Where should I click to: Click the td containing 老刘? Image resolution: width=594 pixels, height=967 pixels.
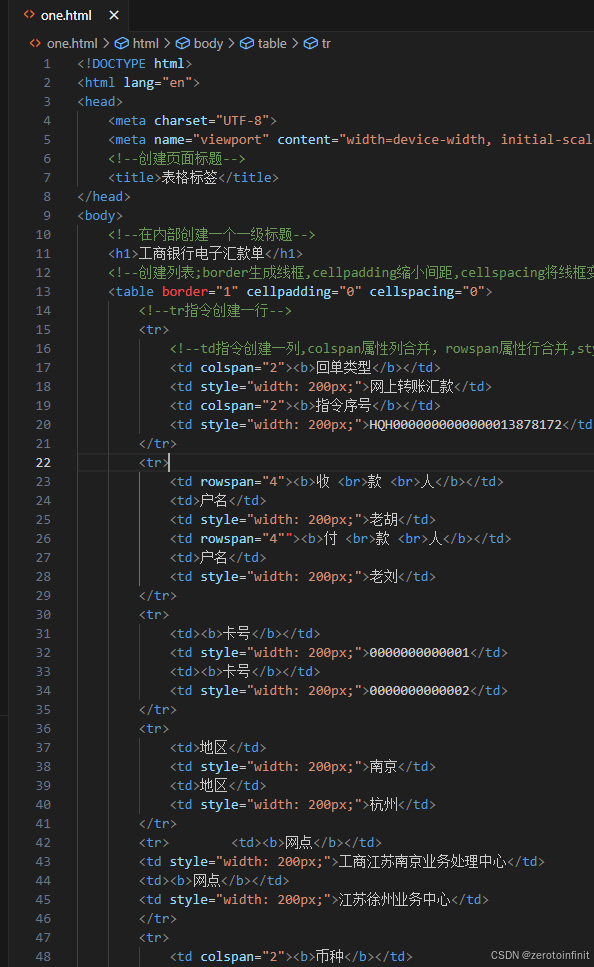[x=303, y=577]
